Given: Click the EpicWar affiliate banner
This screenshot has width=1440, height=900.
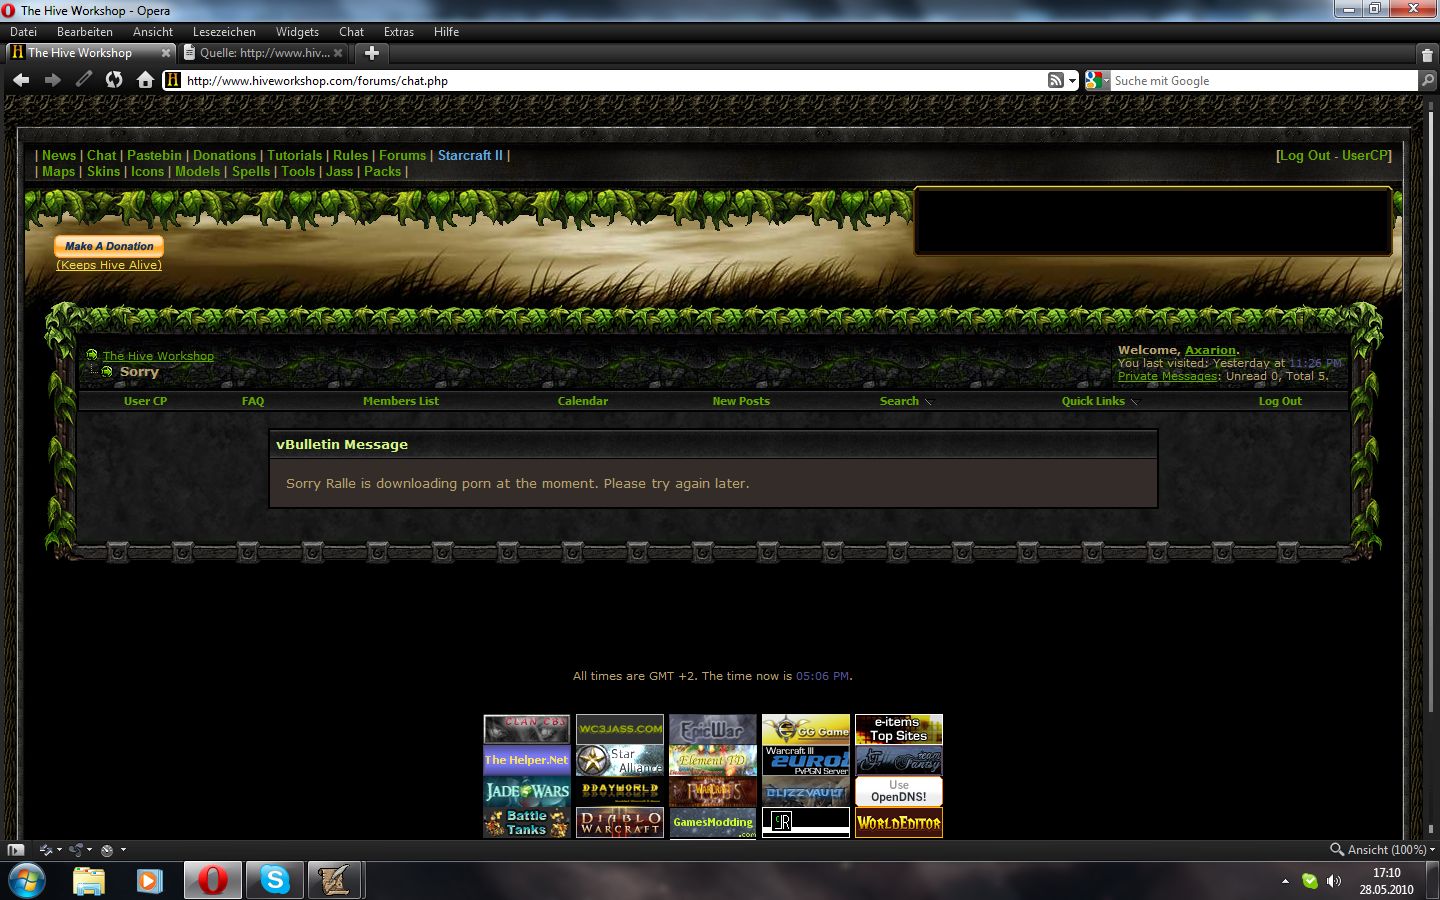Looking at the screenshot, I should (x=713, y=729).
